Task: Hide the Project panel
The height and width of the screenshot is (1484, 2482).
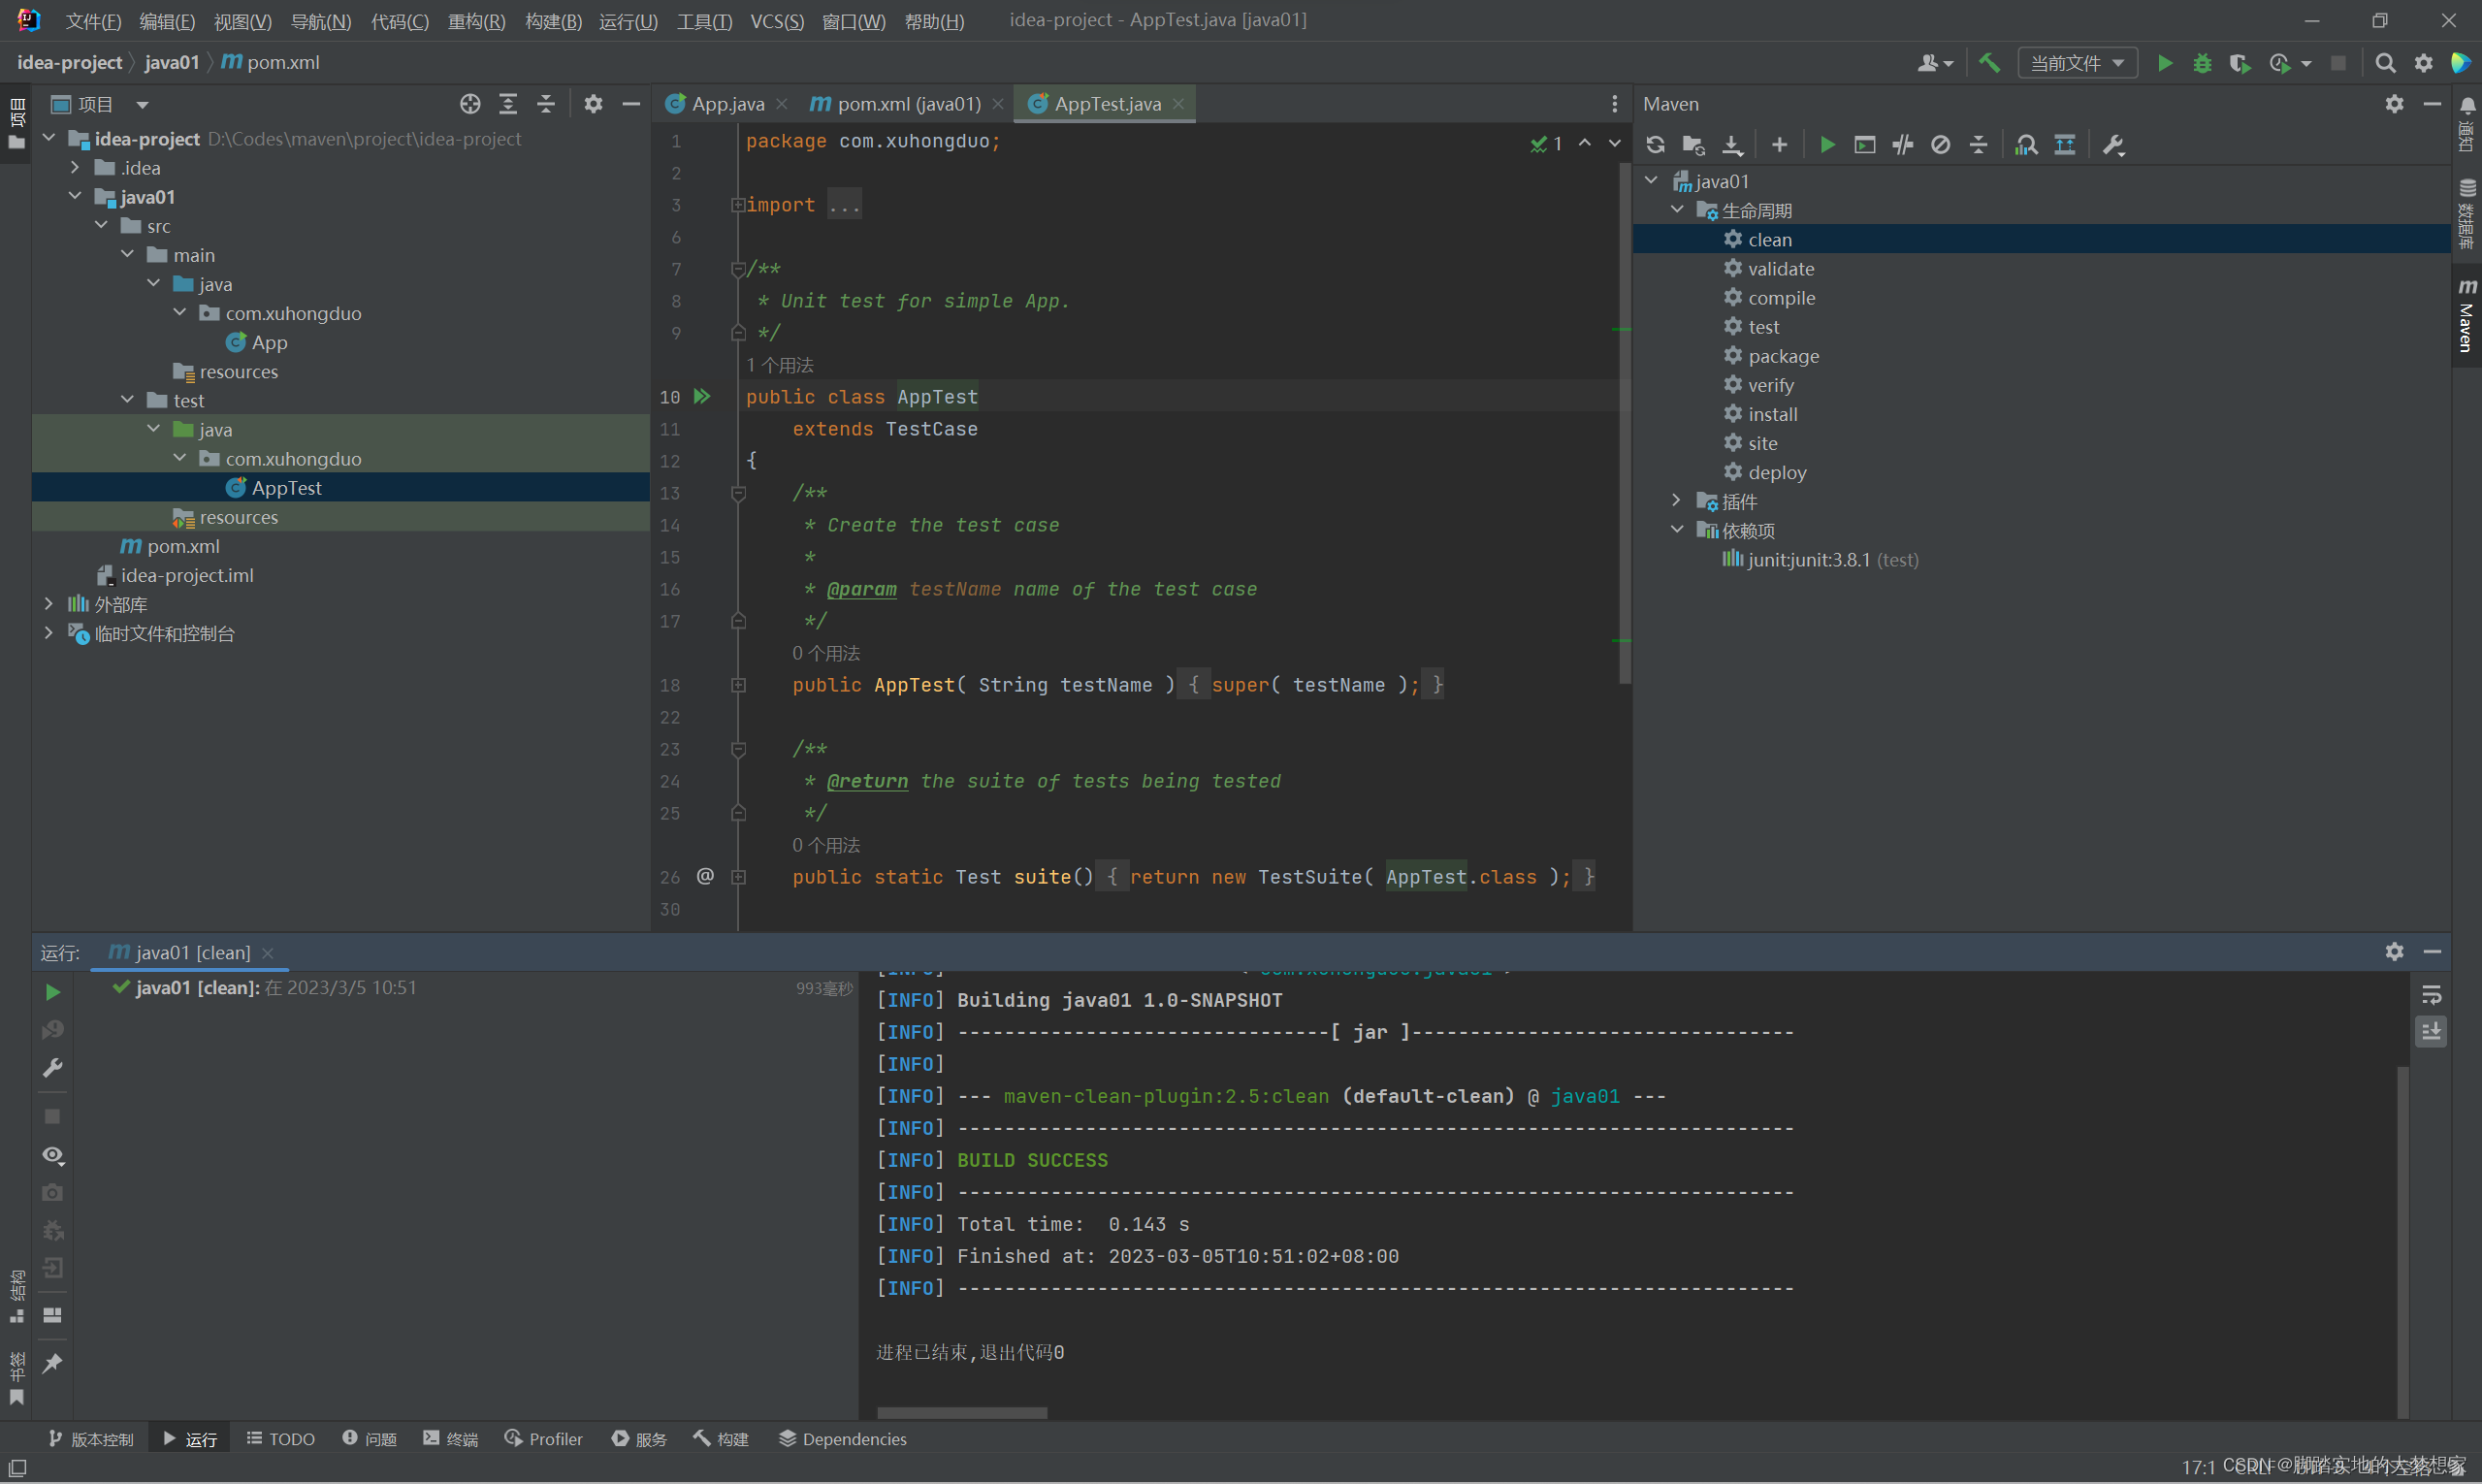Action: click(631, 104)
